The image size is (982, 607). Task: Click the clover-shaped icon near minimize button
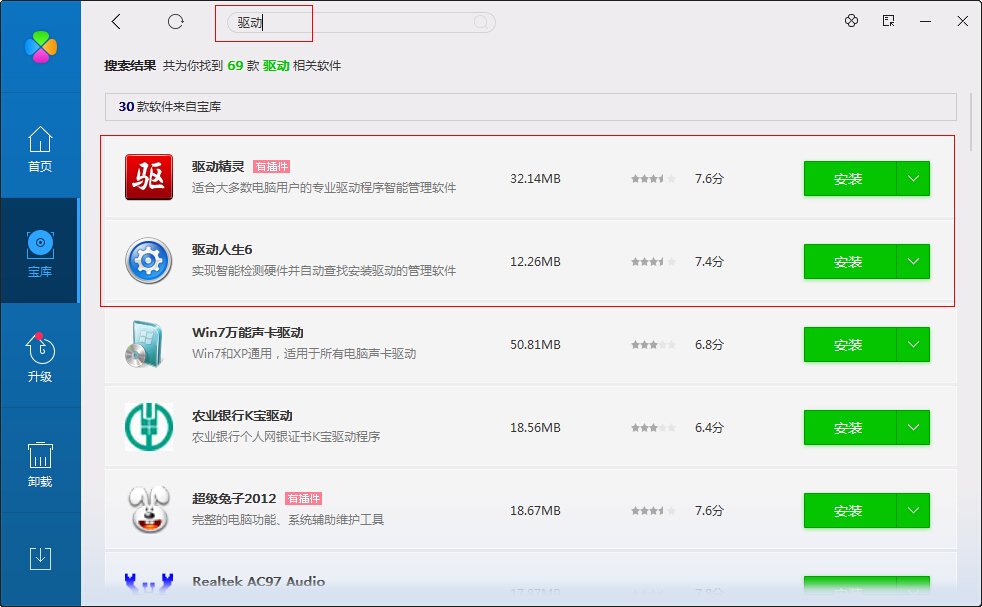(851, 21)
